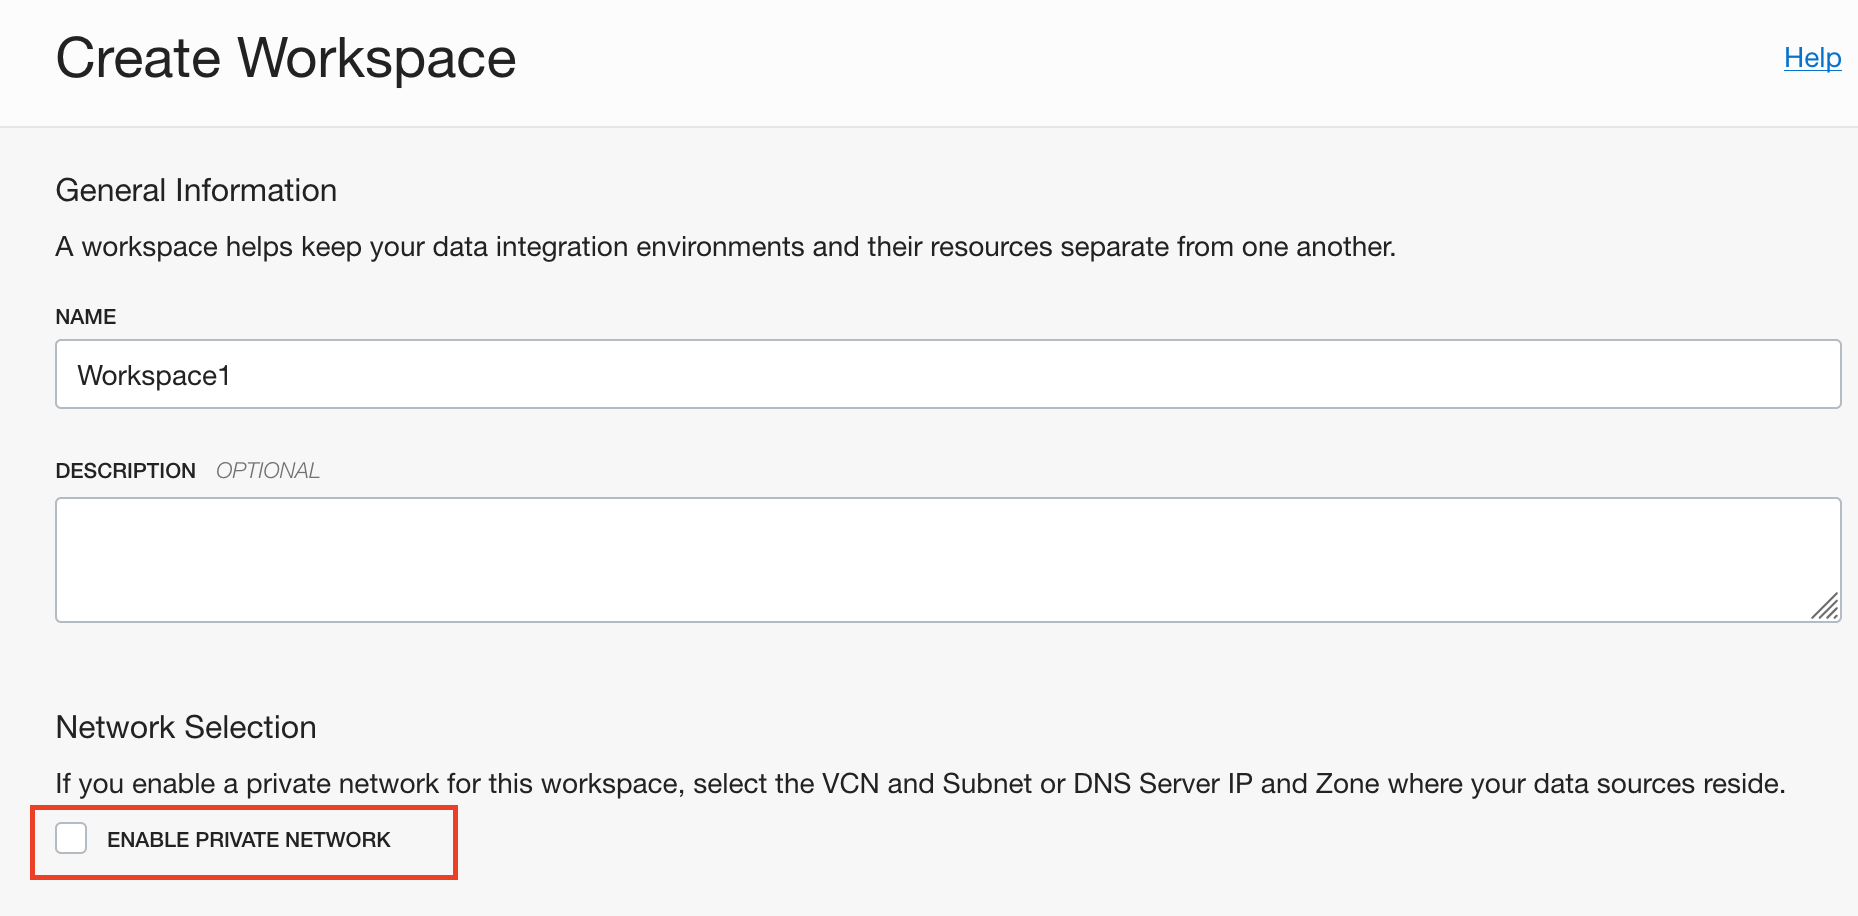The image size is (1858, 916).
Task: Focus the Name input field
Action: point(948,374)
